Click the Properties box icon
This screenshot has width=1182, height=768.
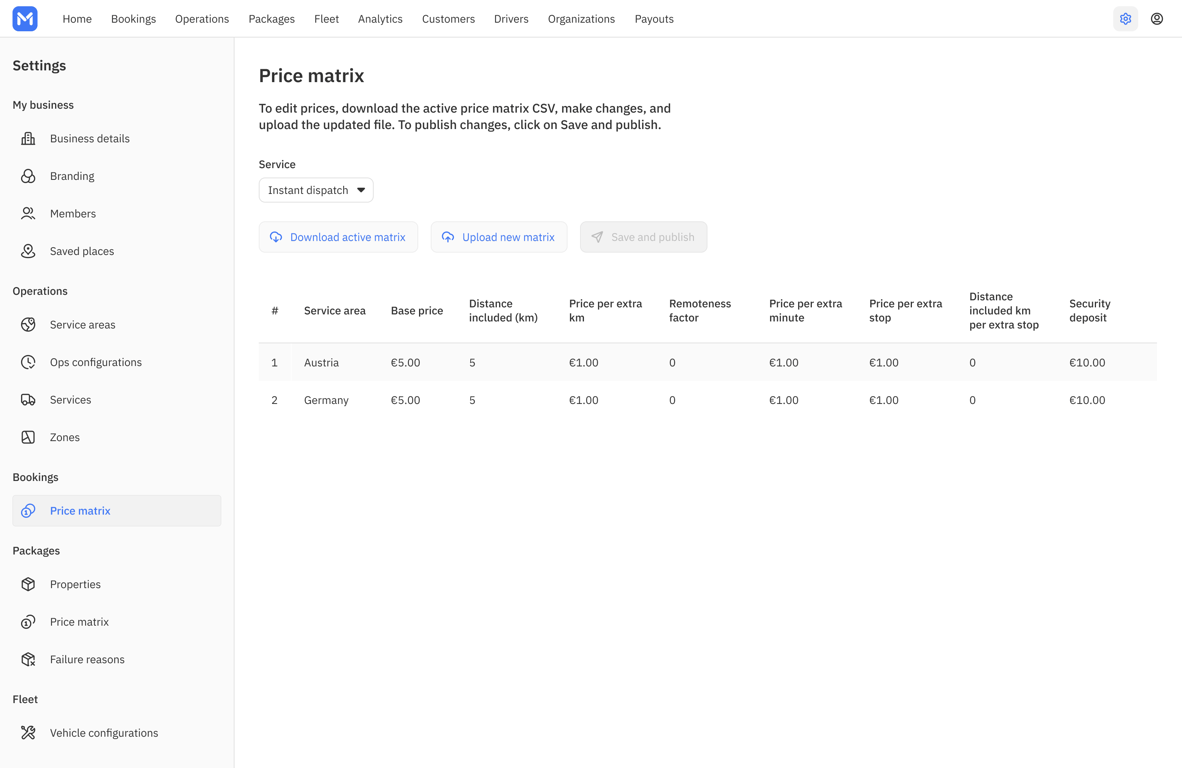(28, 585)
